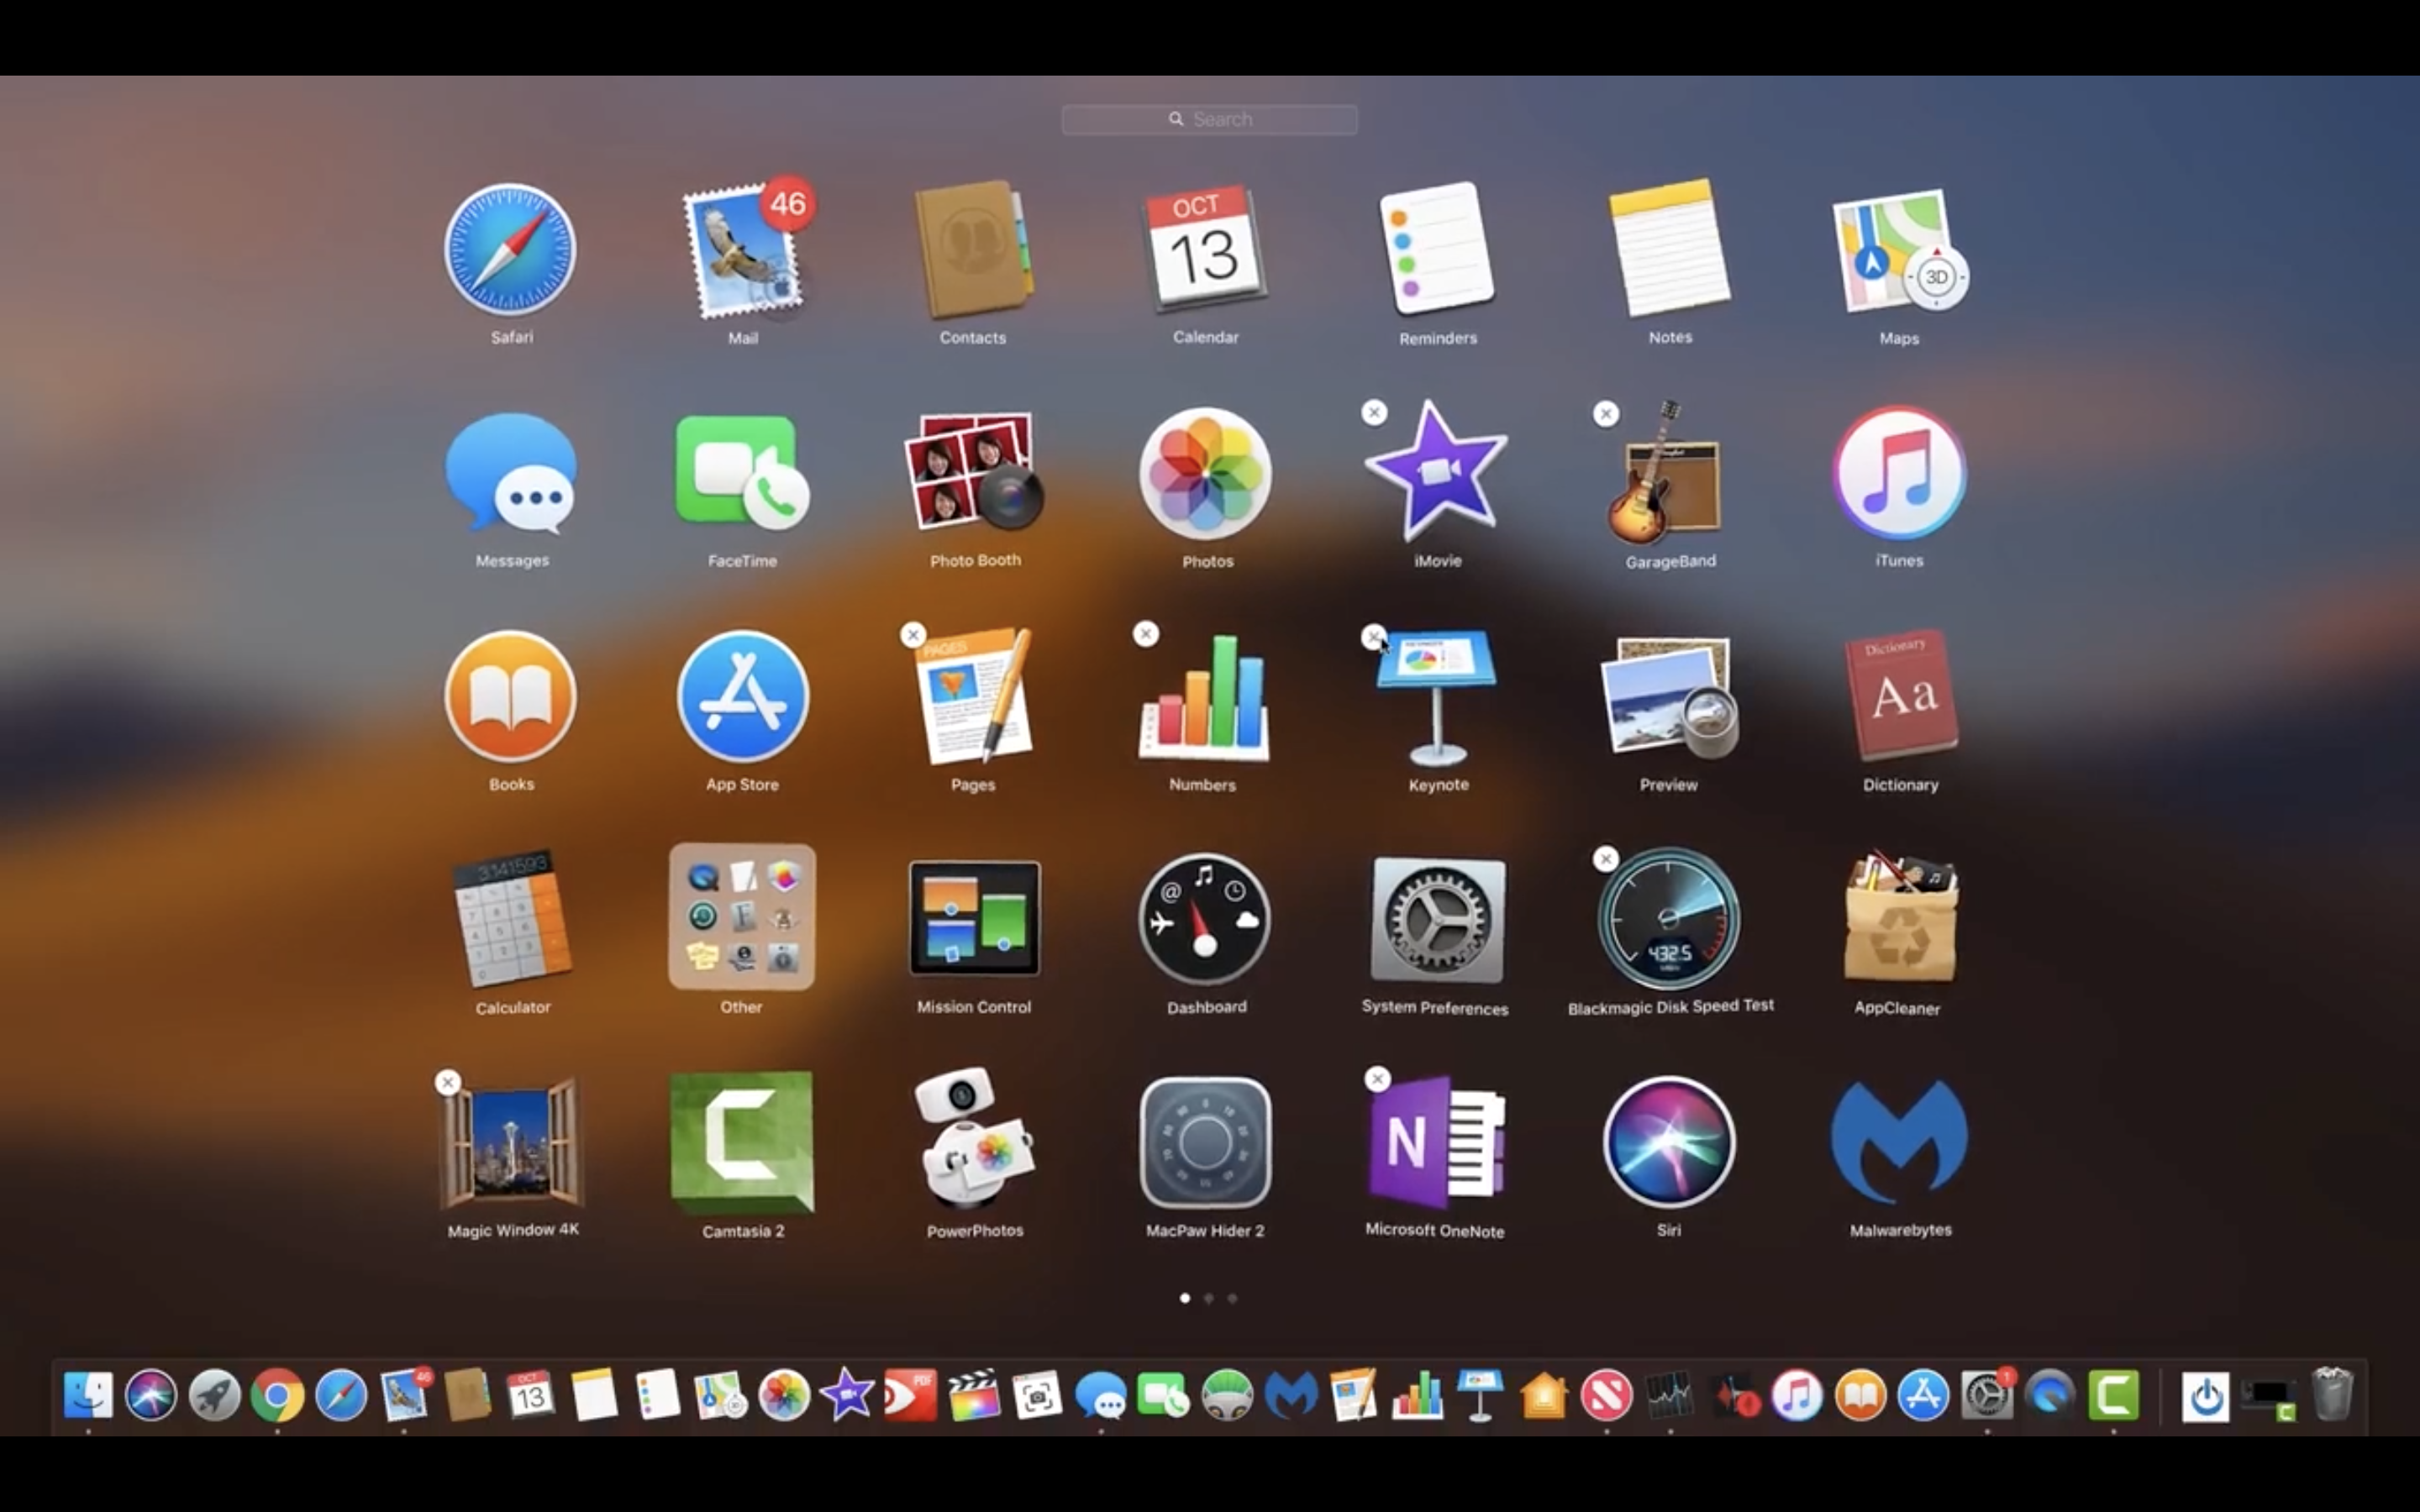The height and width of the screenshot is (1512, 2420).
Task: Launch Contacts from the Launchpad grid
Action: click(973, 250)
